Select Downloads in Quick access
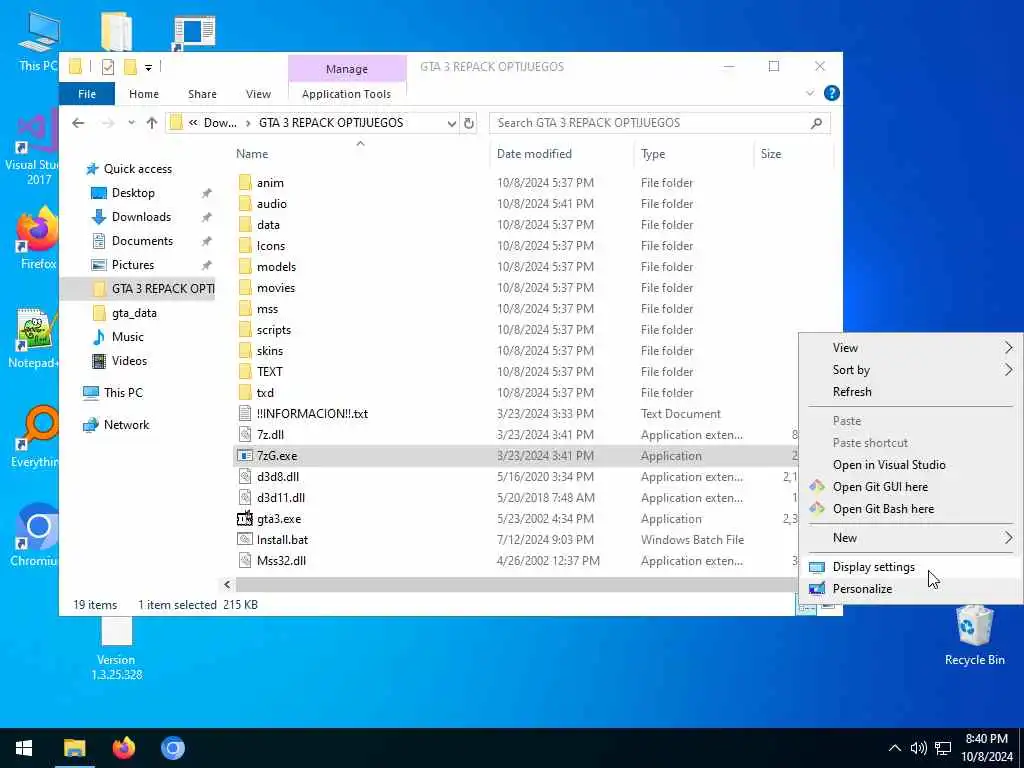The image size is (1024, 768). coord(141,217)
